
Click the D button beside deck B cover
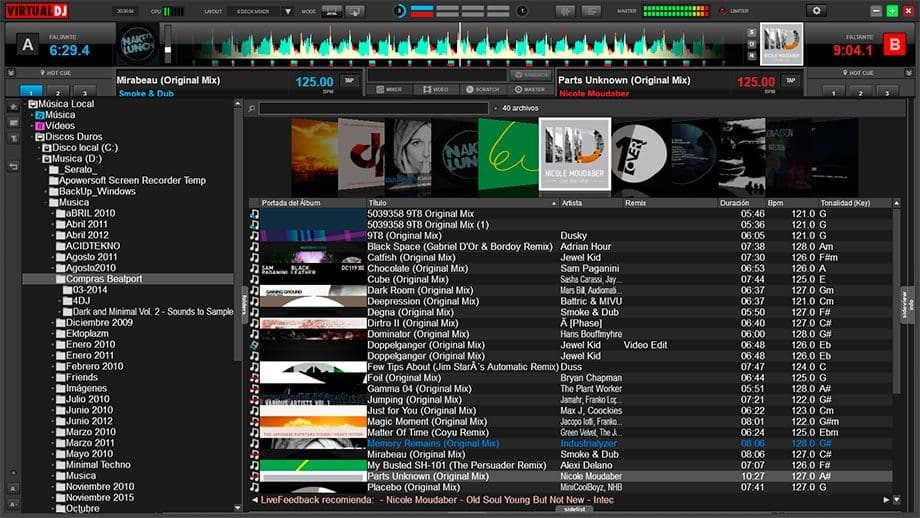pos(752,44)
